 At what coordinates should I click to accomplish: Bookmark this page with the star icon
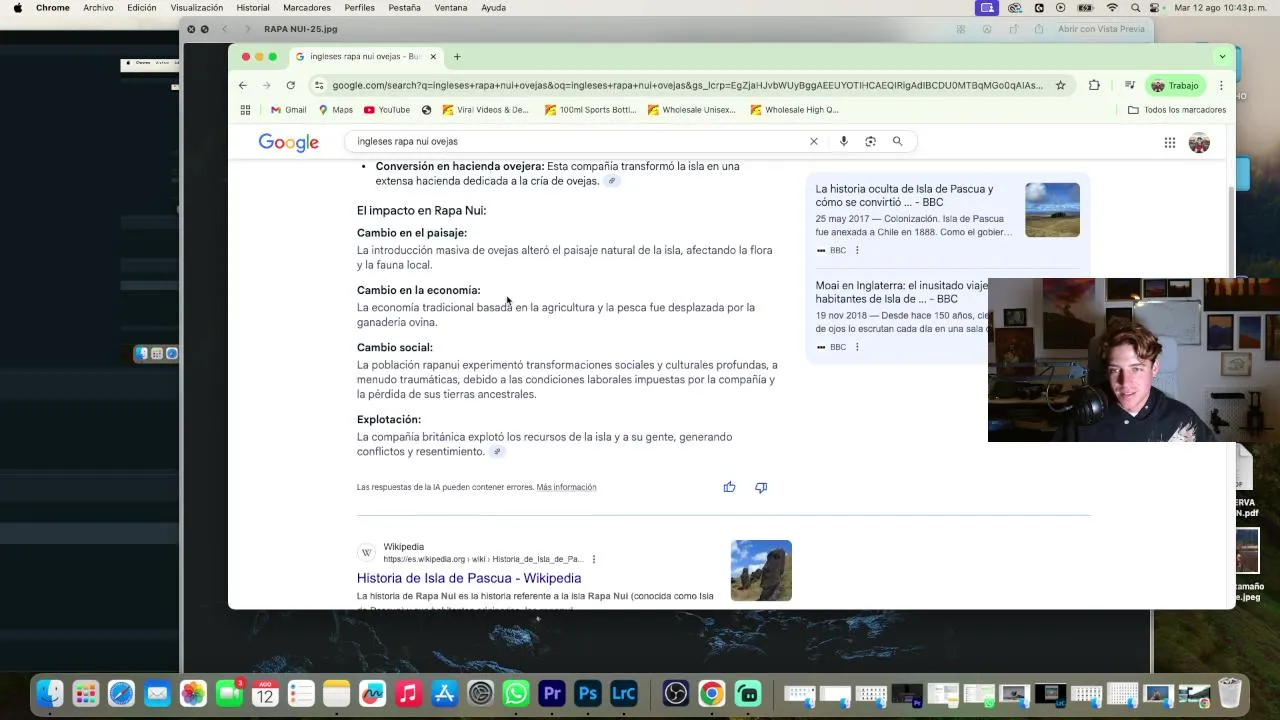pos(1061,85)
